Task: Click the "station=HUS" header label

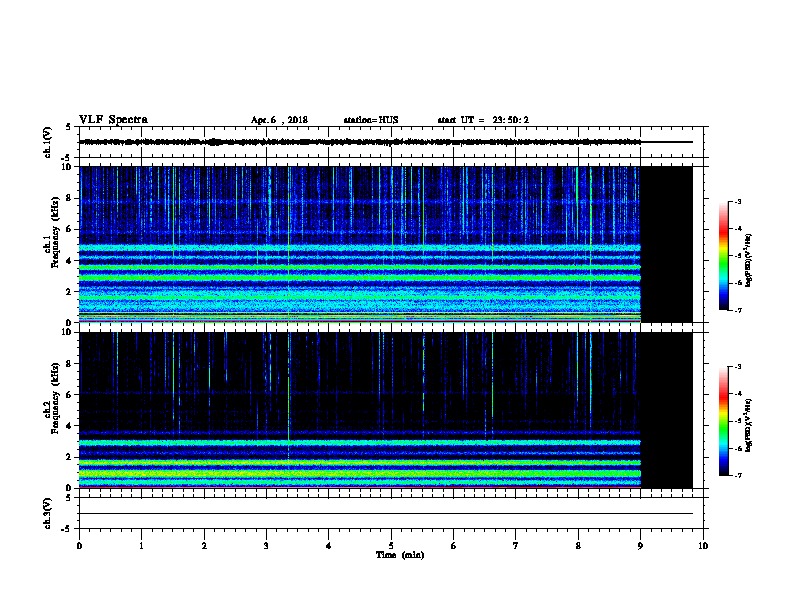Action: pyautogui.click(x=371, y=120)
